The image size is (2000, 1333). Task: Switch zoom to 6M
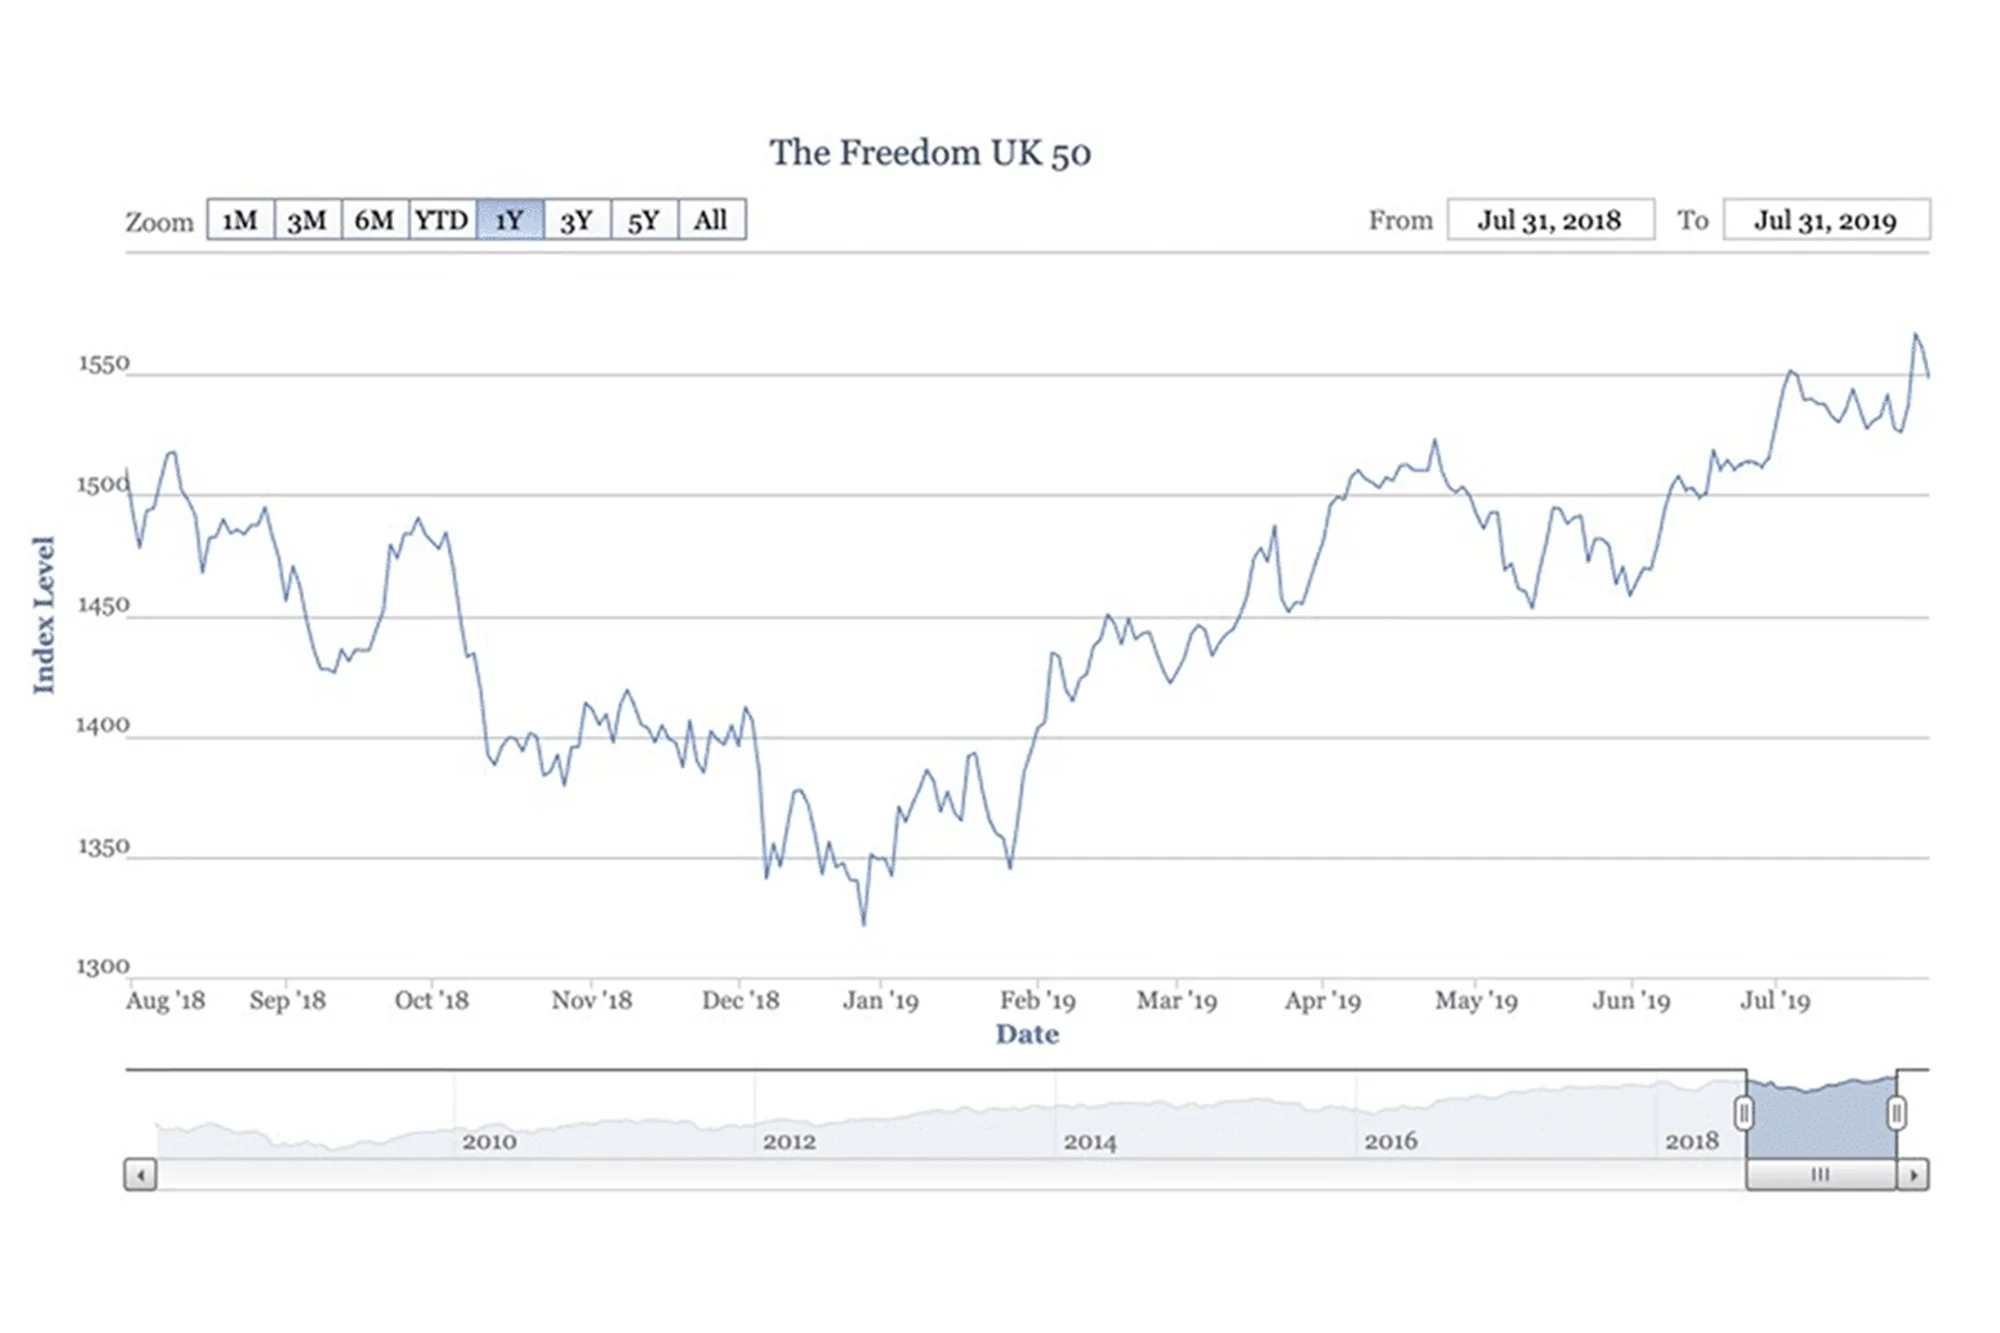[x=374, y=220]
